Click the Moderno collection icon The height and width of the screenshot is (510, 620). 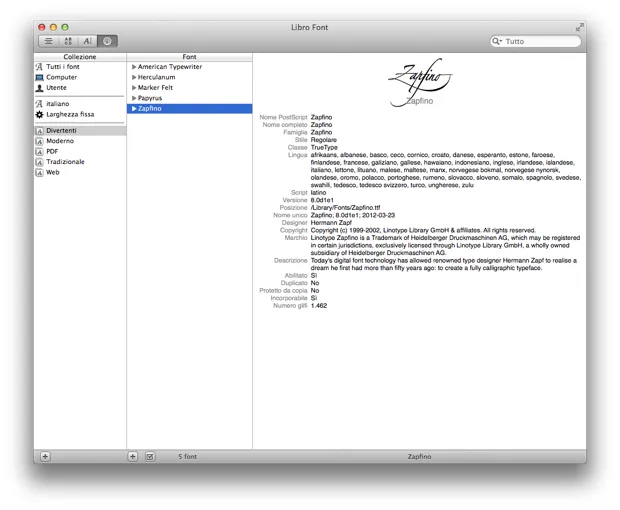pos(39,141)
